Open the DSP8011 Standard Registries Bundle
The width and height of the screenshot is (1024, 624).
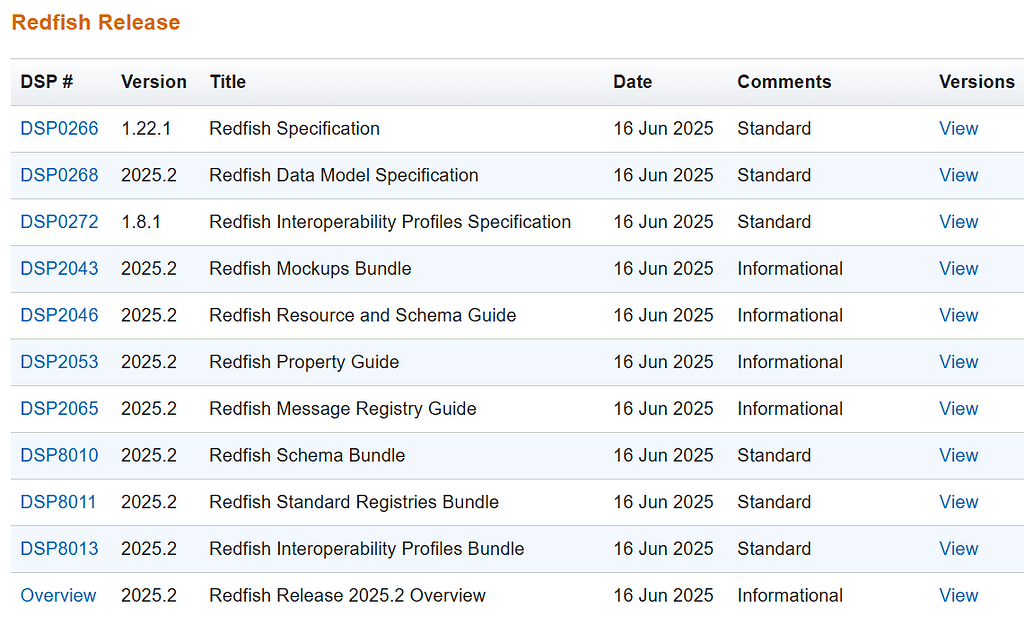click(59, 502)
